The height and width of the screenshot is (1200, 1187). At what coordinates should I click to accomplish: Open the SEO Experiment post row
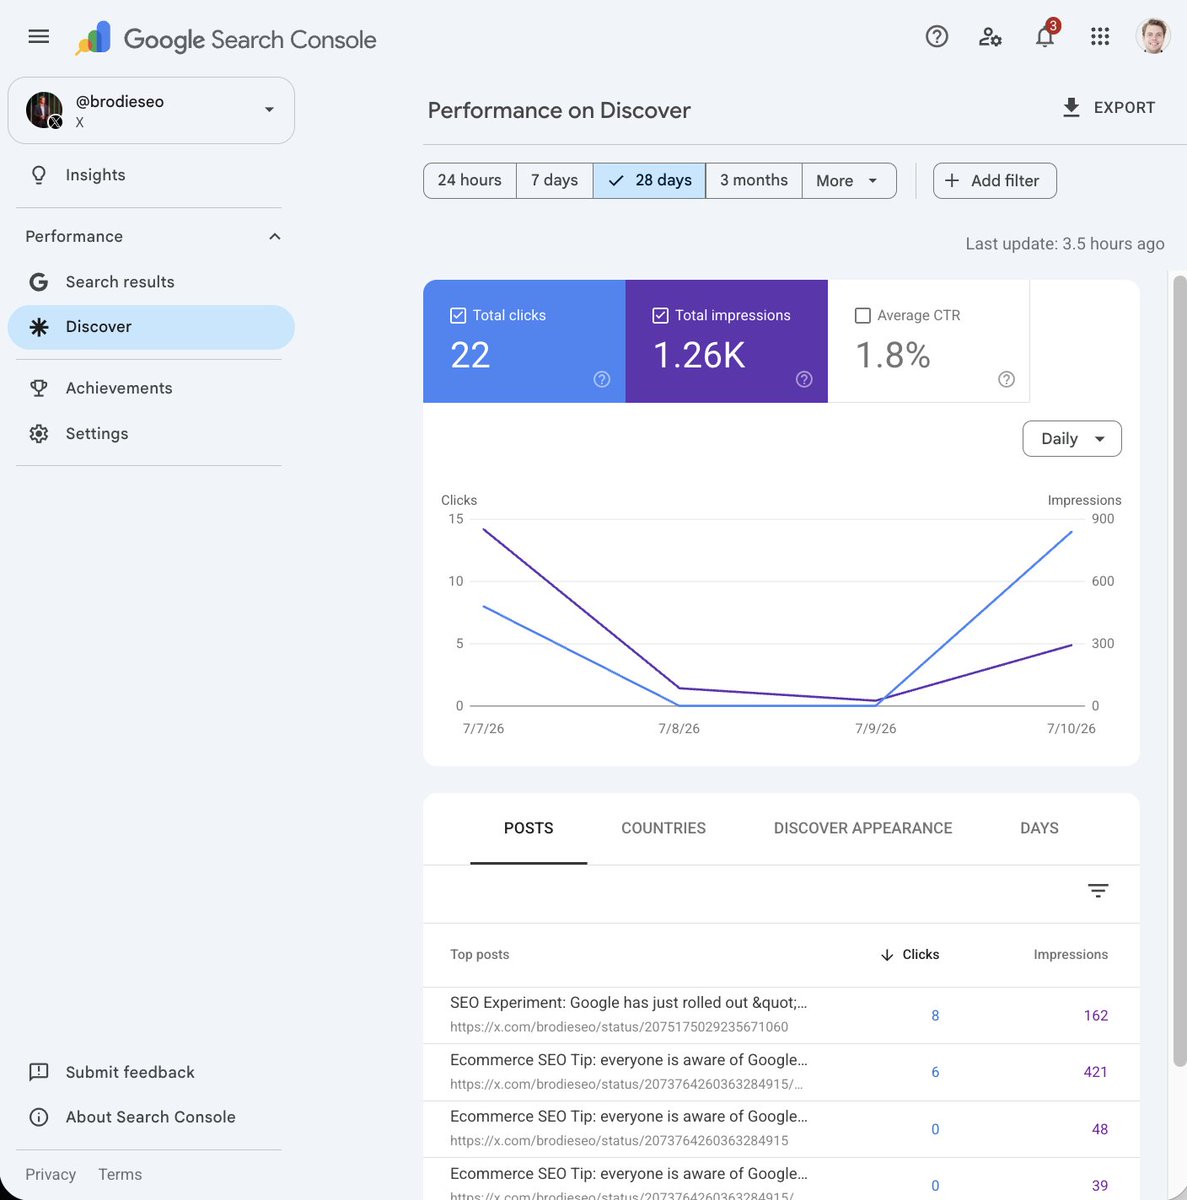click(x=781, y=1015)
